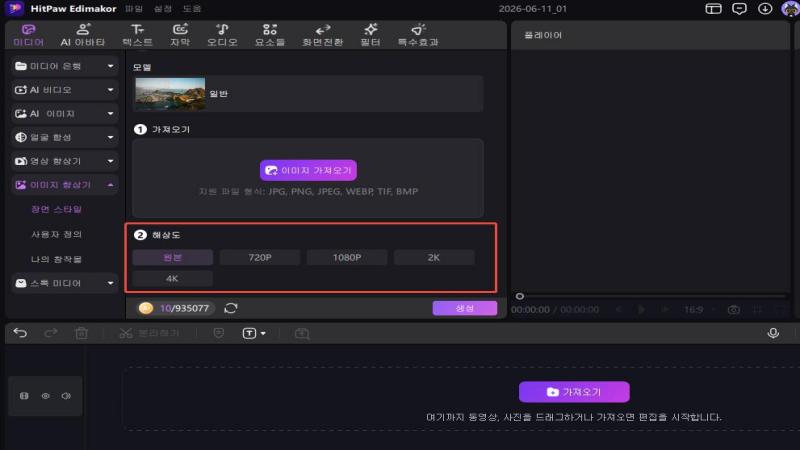Click the T text tool icon
800x450 pixels.
(249, 334)
